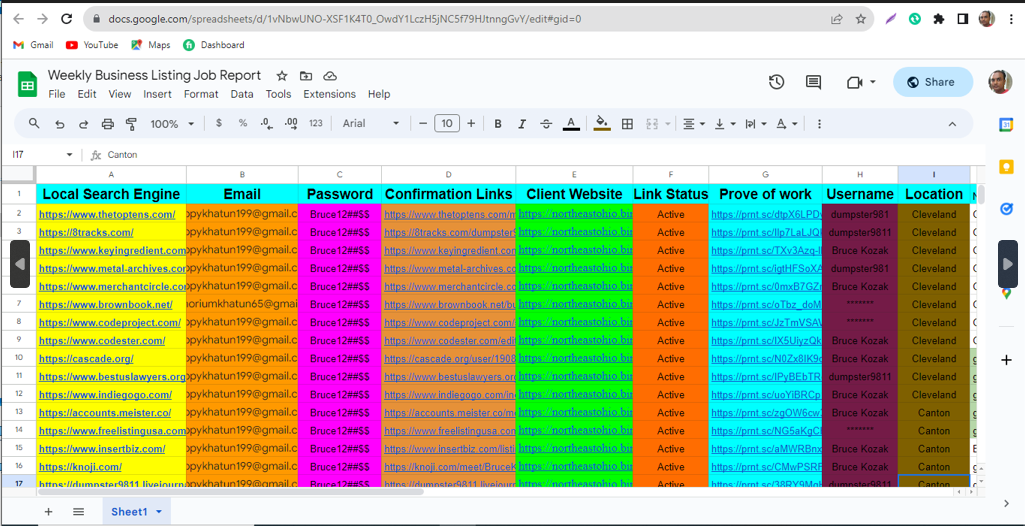Print the spreadsheet
The height and width of the screenshot is (526, 1025).
click(x=108, y=123)
